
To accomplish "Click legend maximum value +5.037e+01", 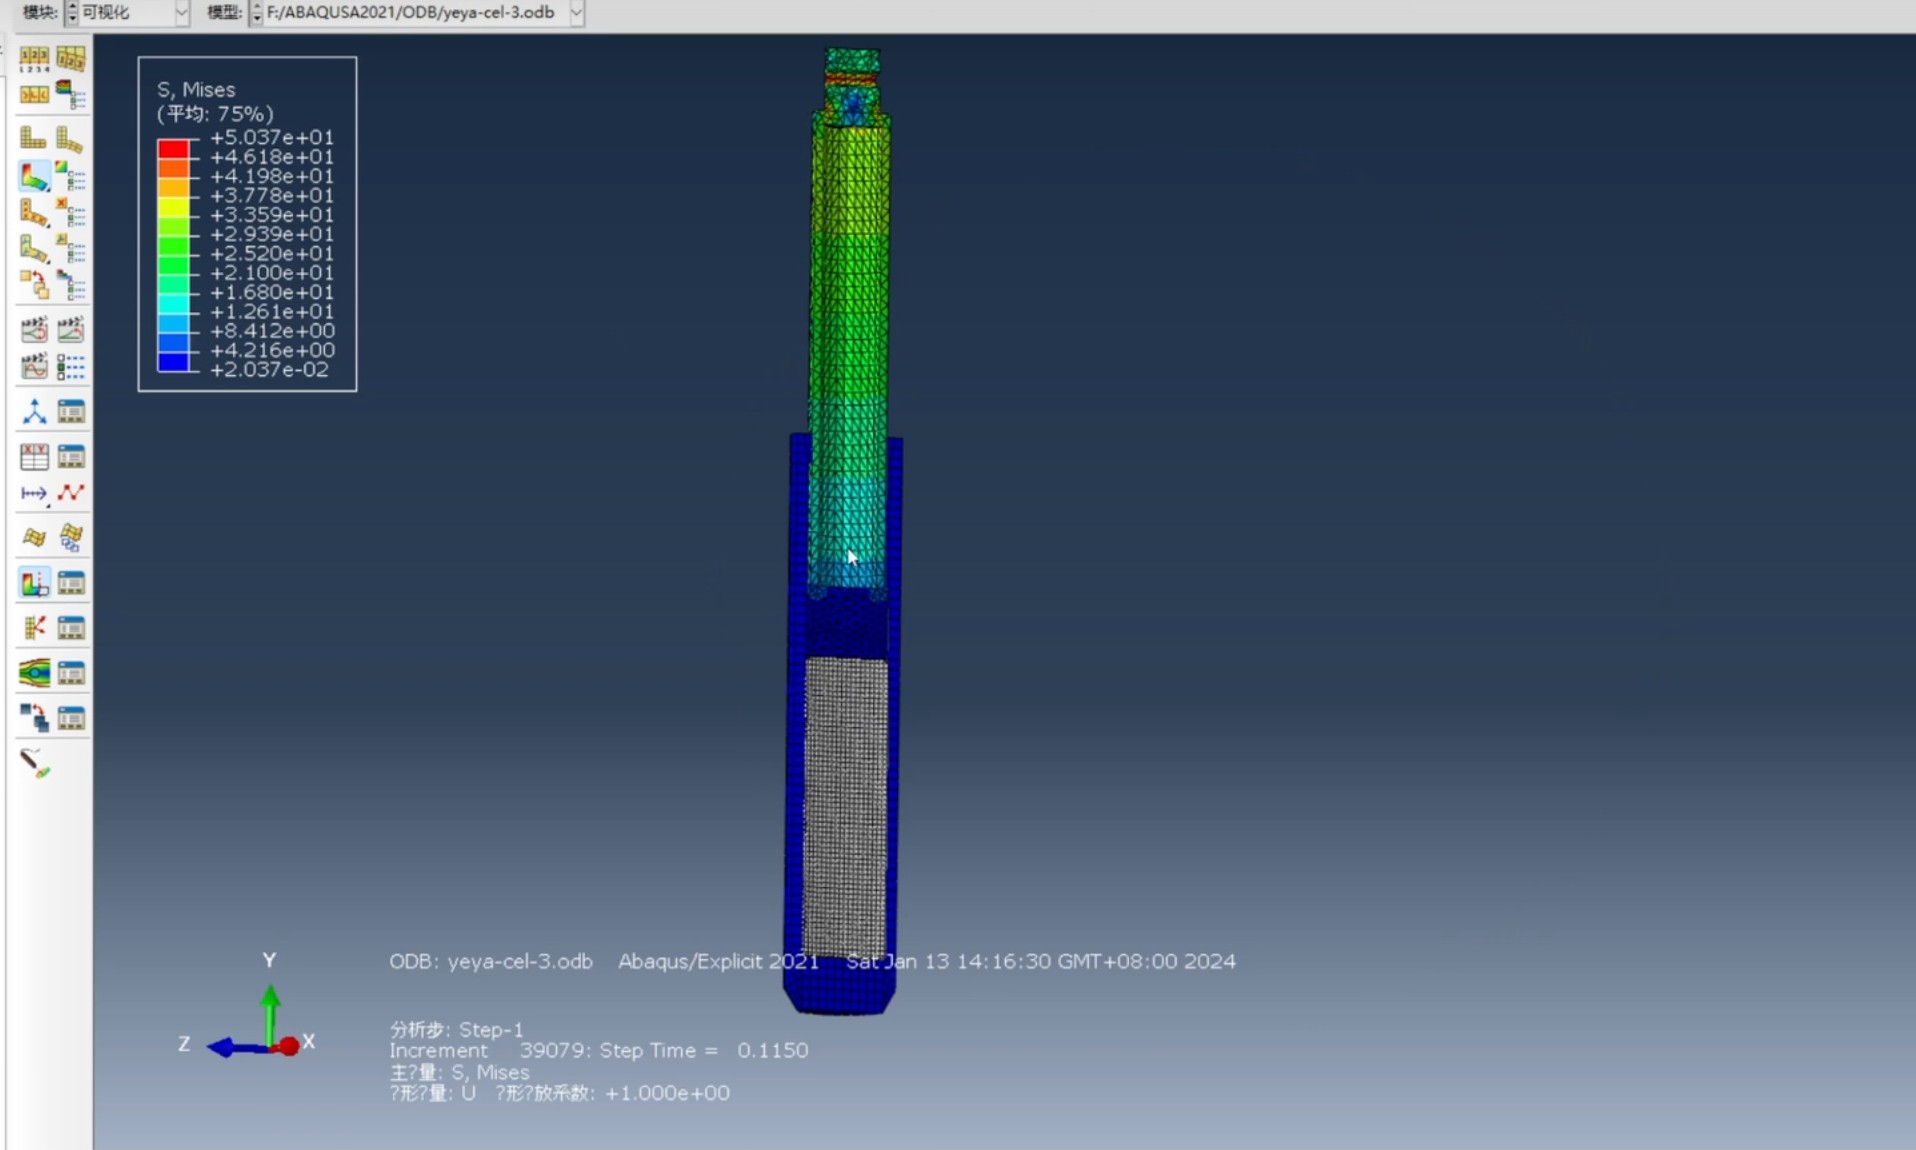I will click(x=272, y=137).
